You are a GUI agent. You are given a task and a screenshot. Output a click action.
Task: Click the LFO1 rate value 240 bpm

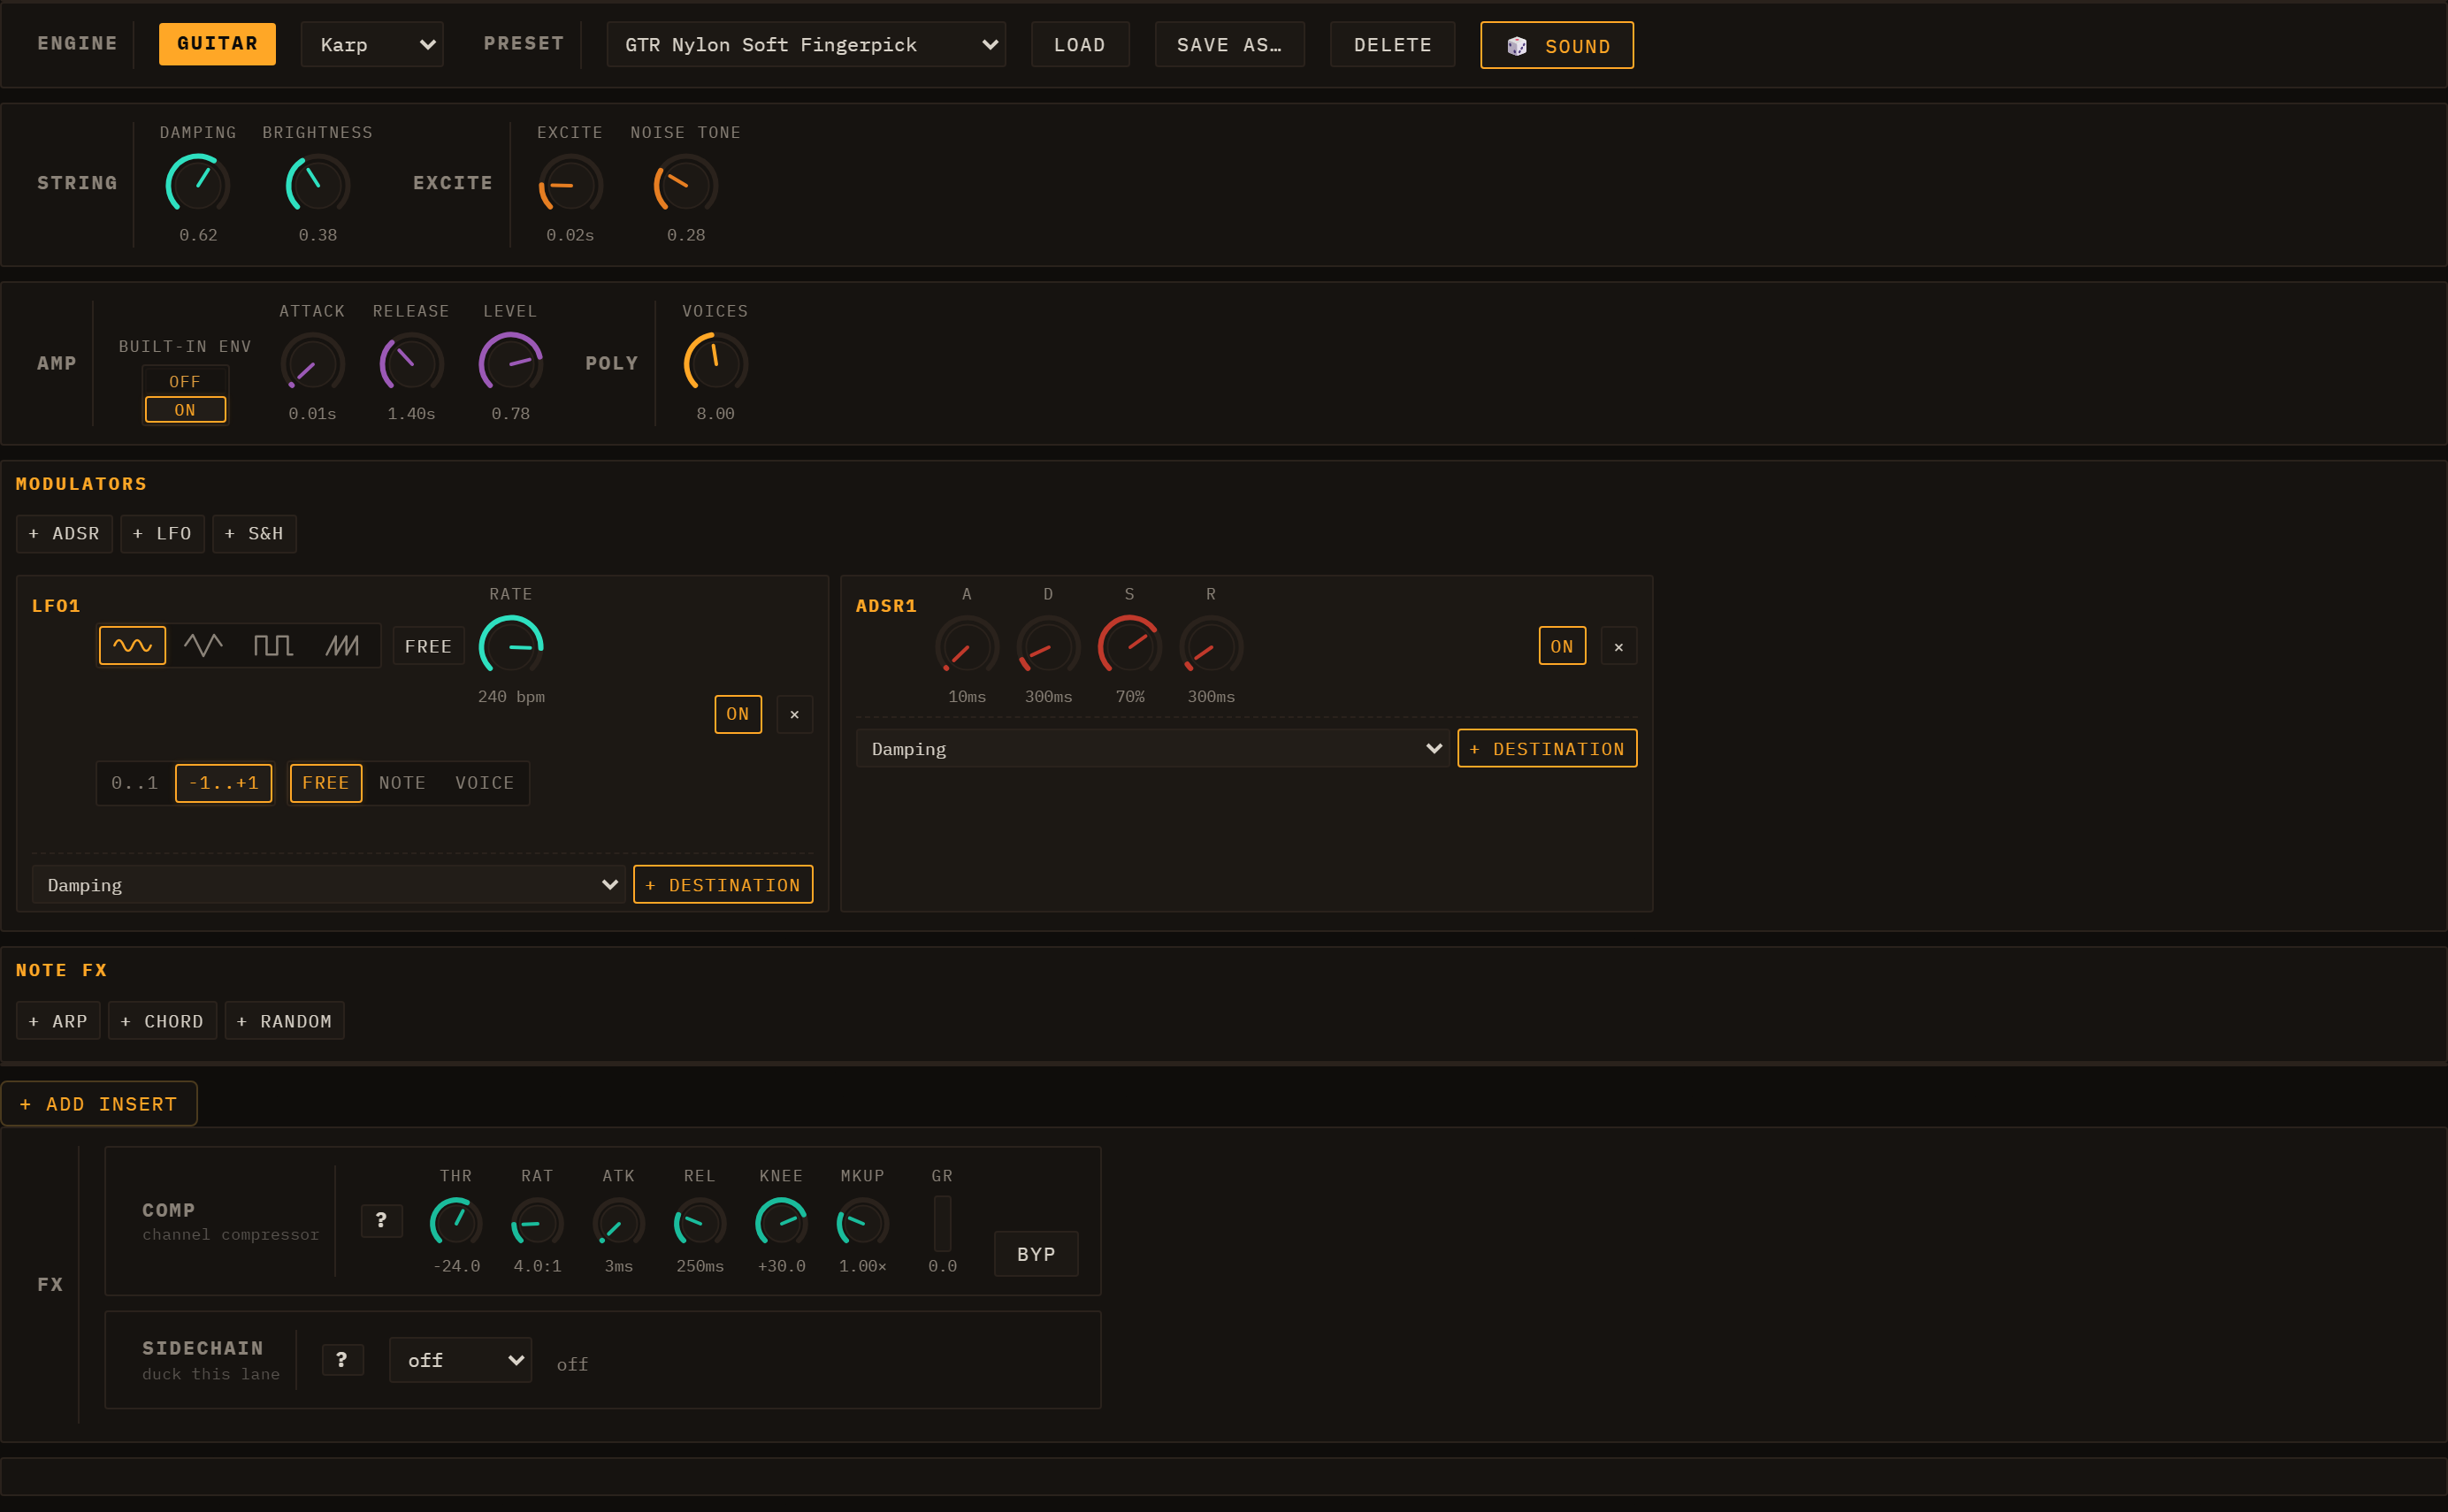(x=511, y=697)
